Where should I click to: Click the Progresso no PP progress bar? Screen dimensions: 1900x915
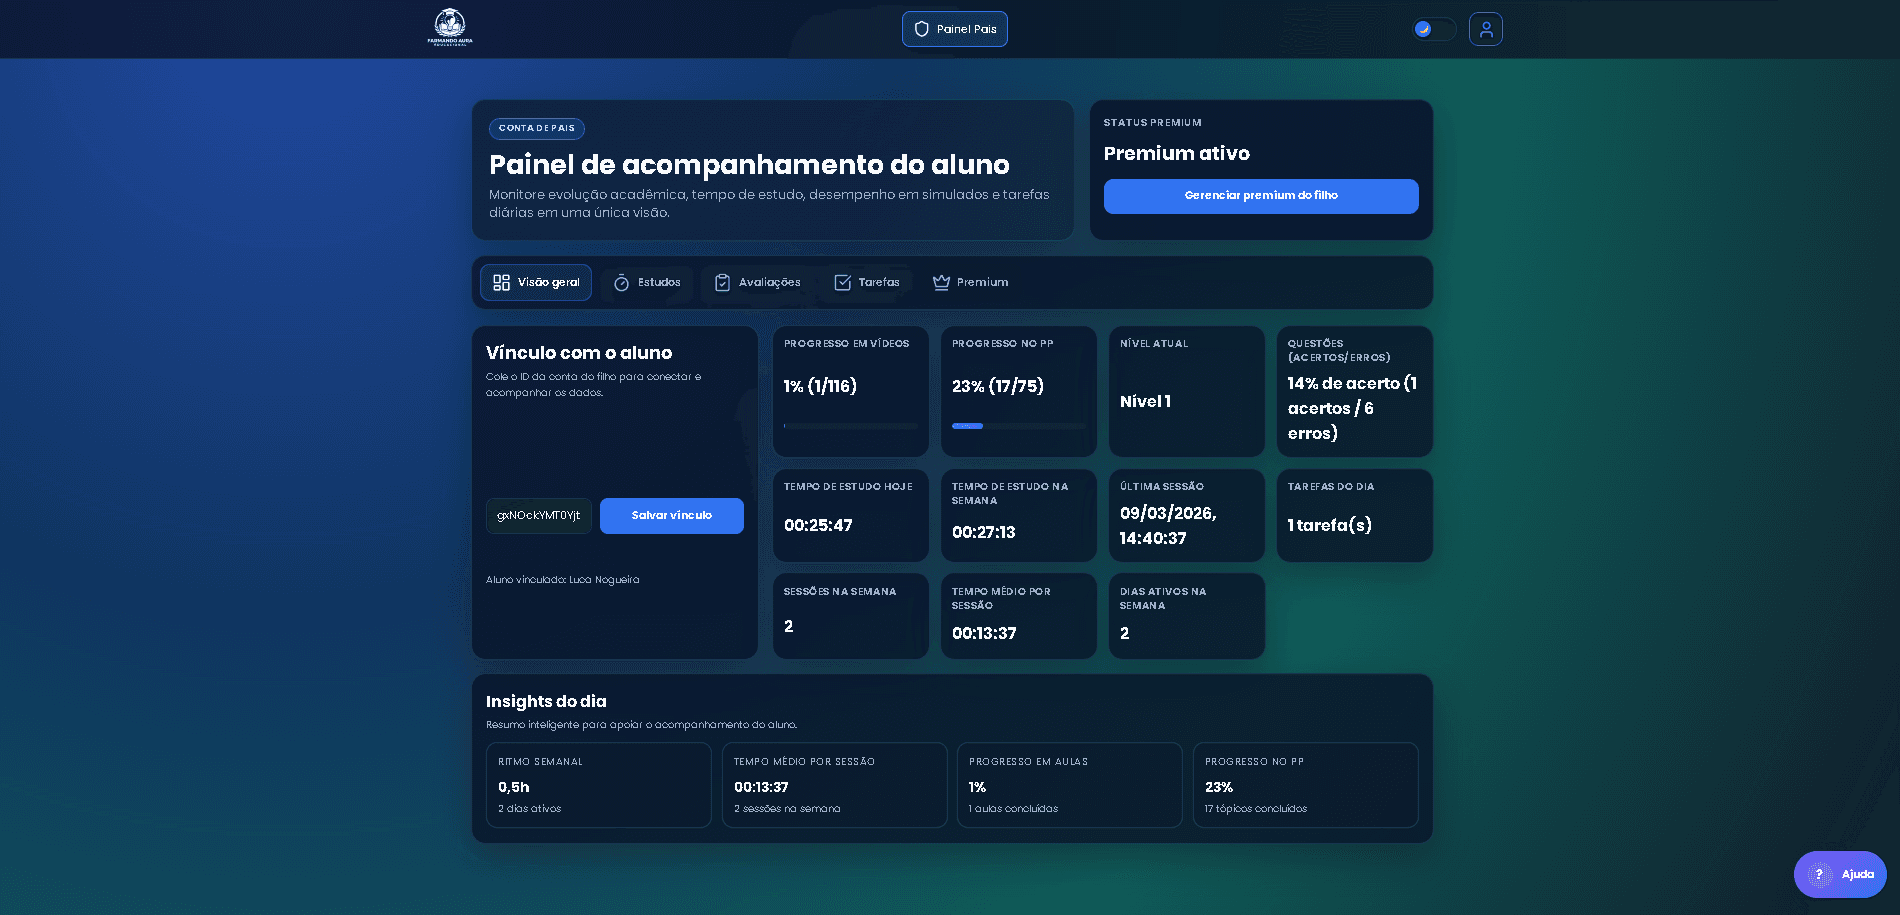pos(1018,425)
